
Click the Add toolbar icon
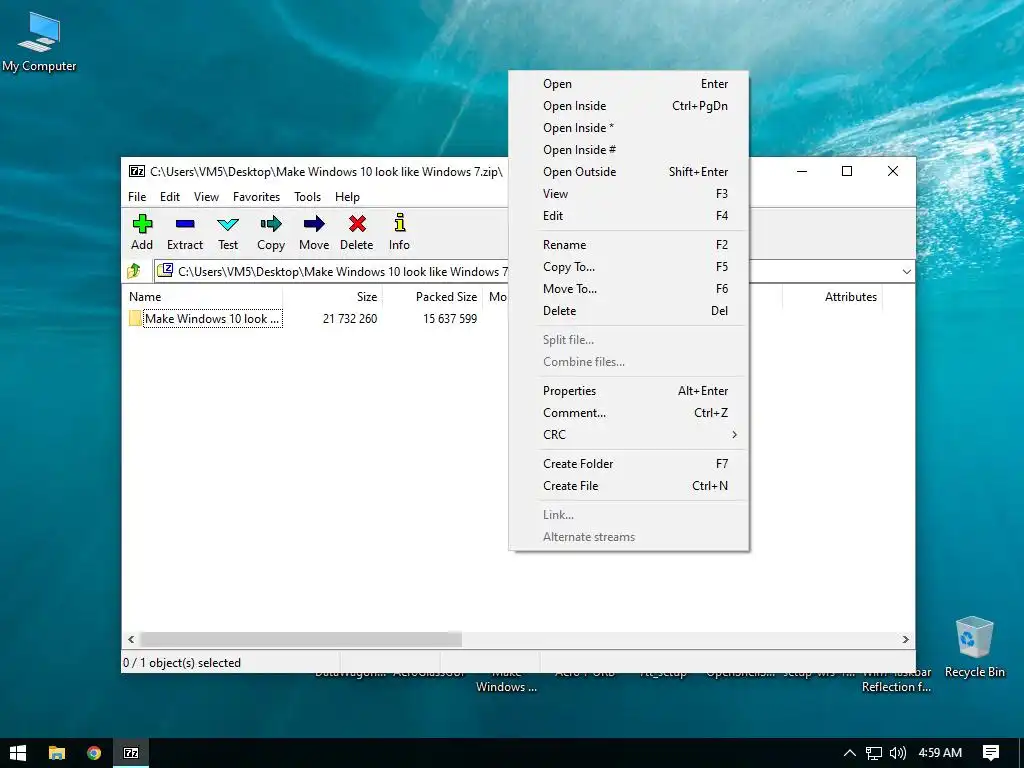142,224
